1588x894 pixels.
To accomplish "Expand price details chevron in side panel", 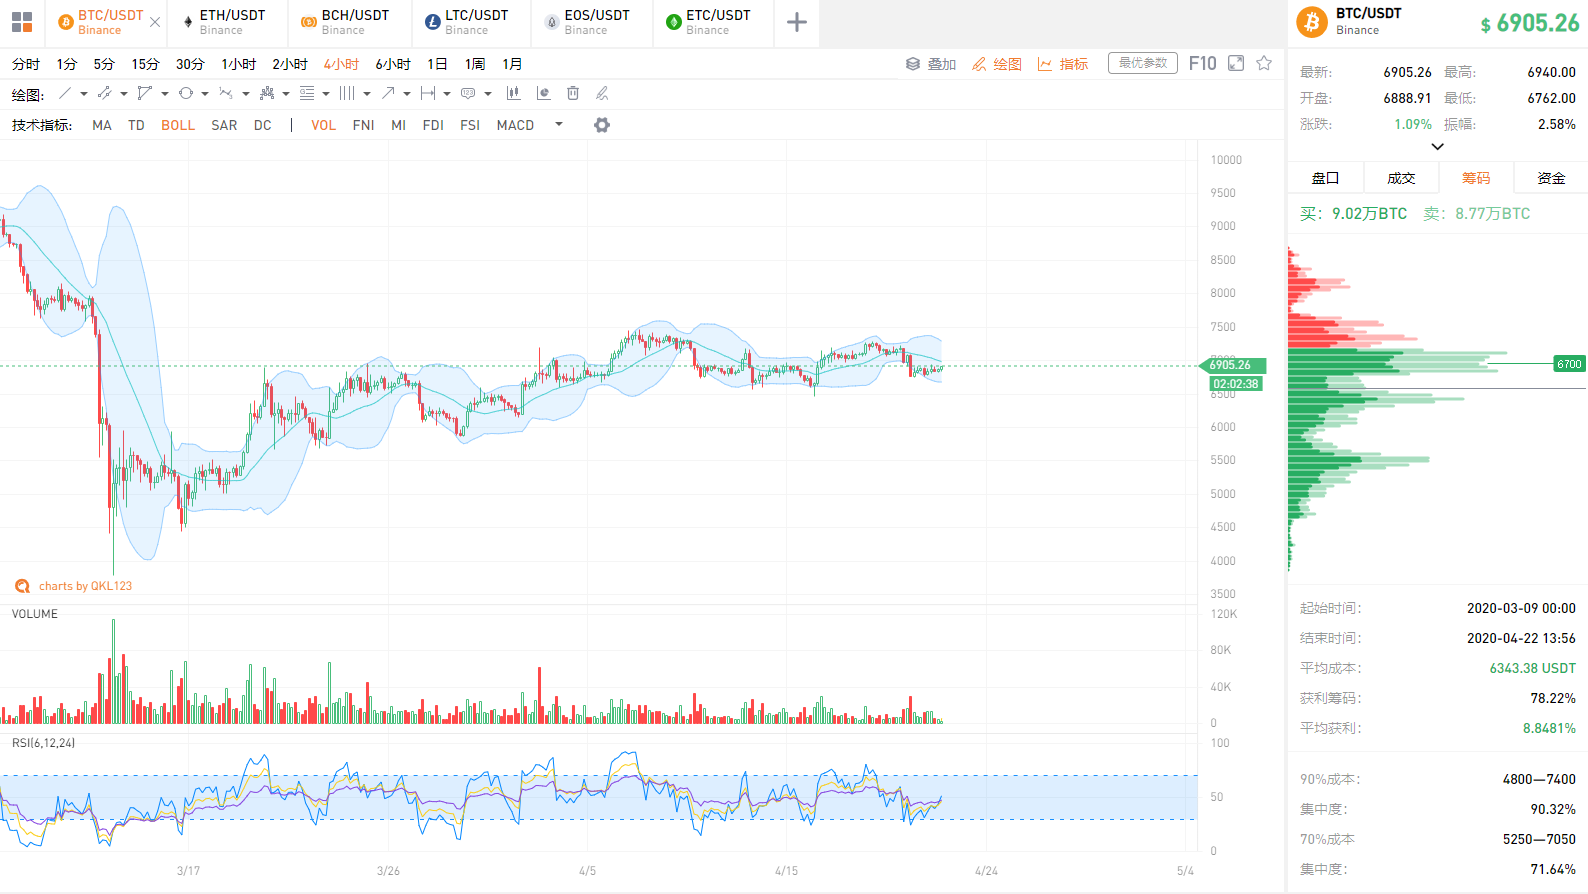I will click(1438, 146).
